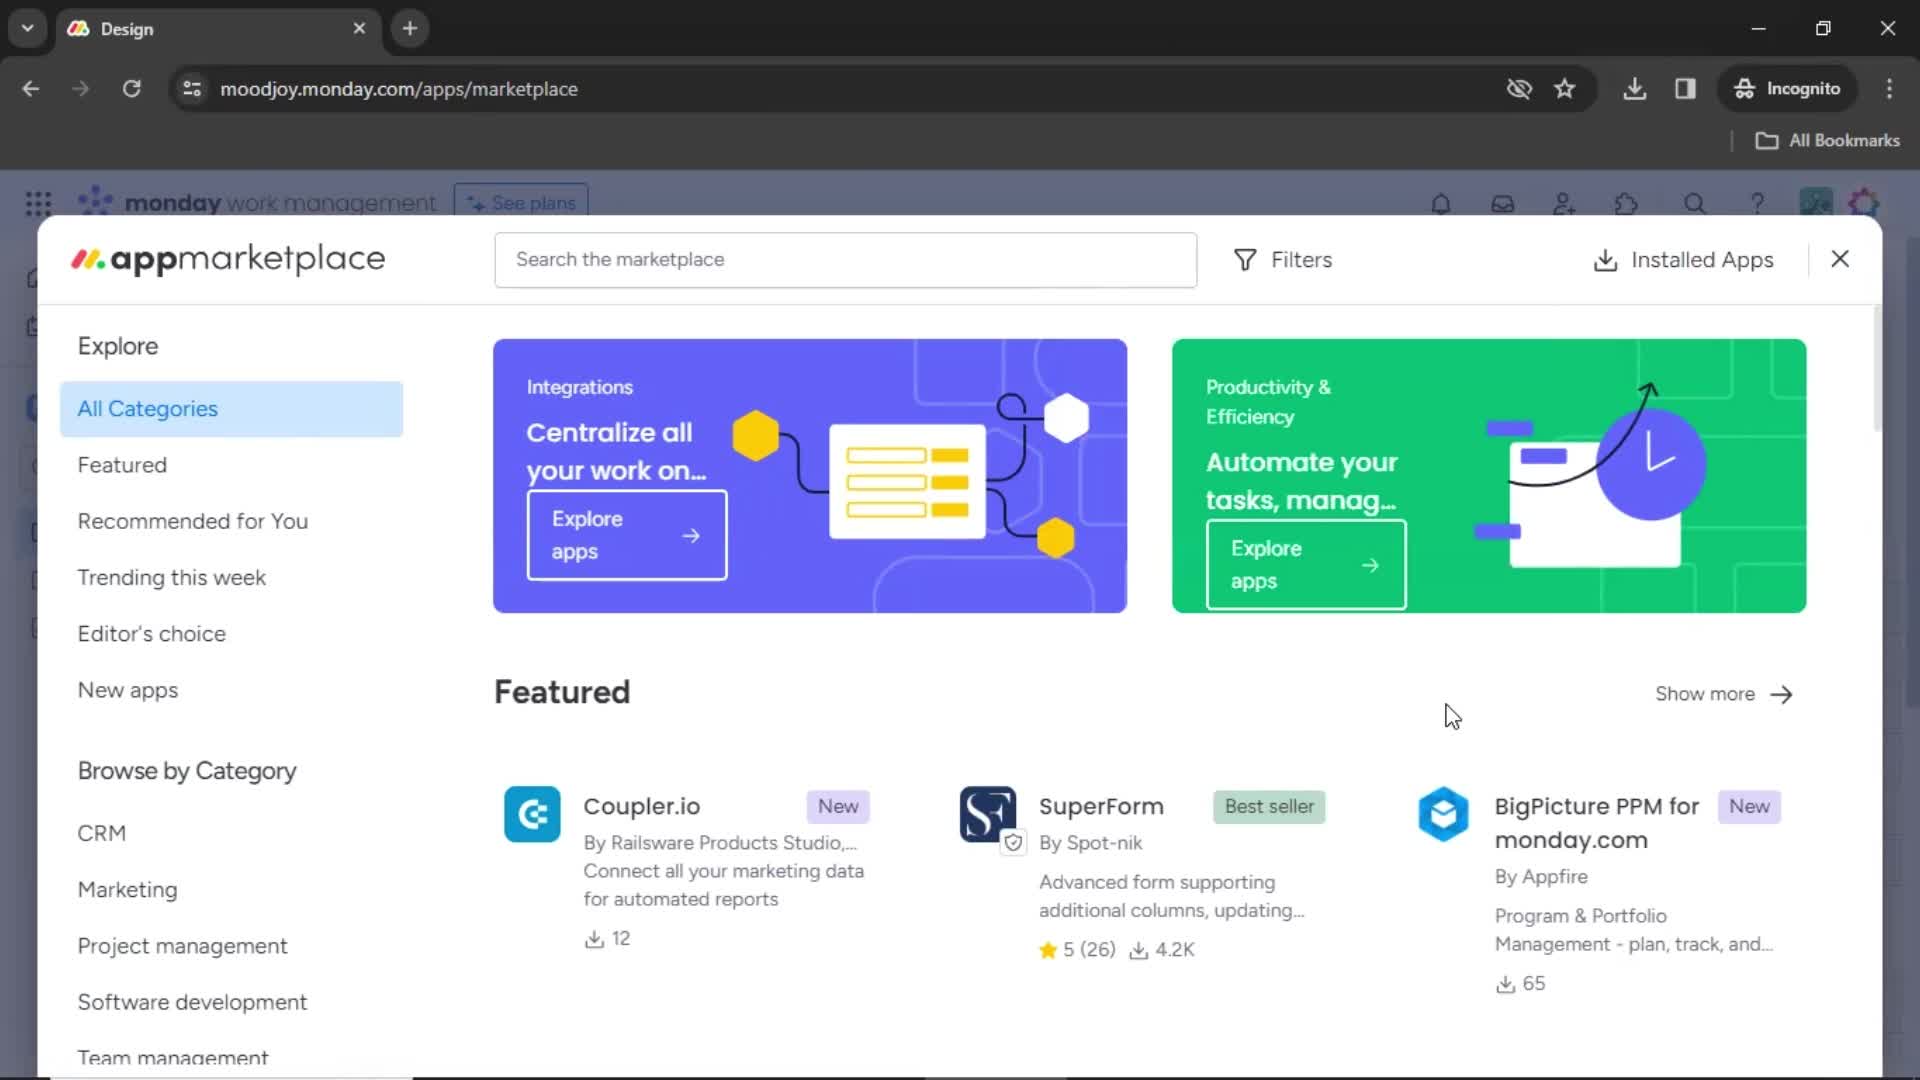1920x1080 pixels.
Task: Click the CRM category tab
Action: coord(102,832)
